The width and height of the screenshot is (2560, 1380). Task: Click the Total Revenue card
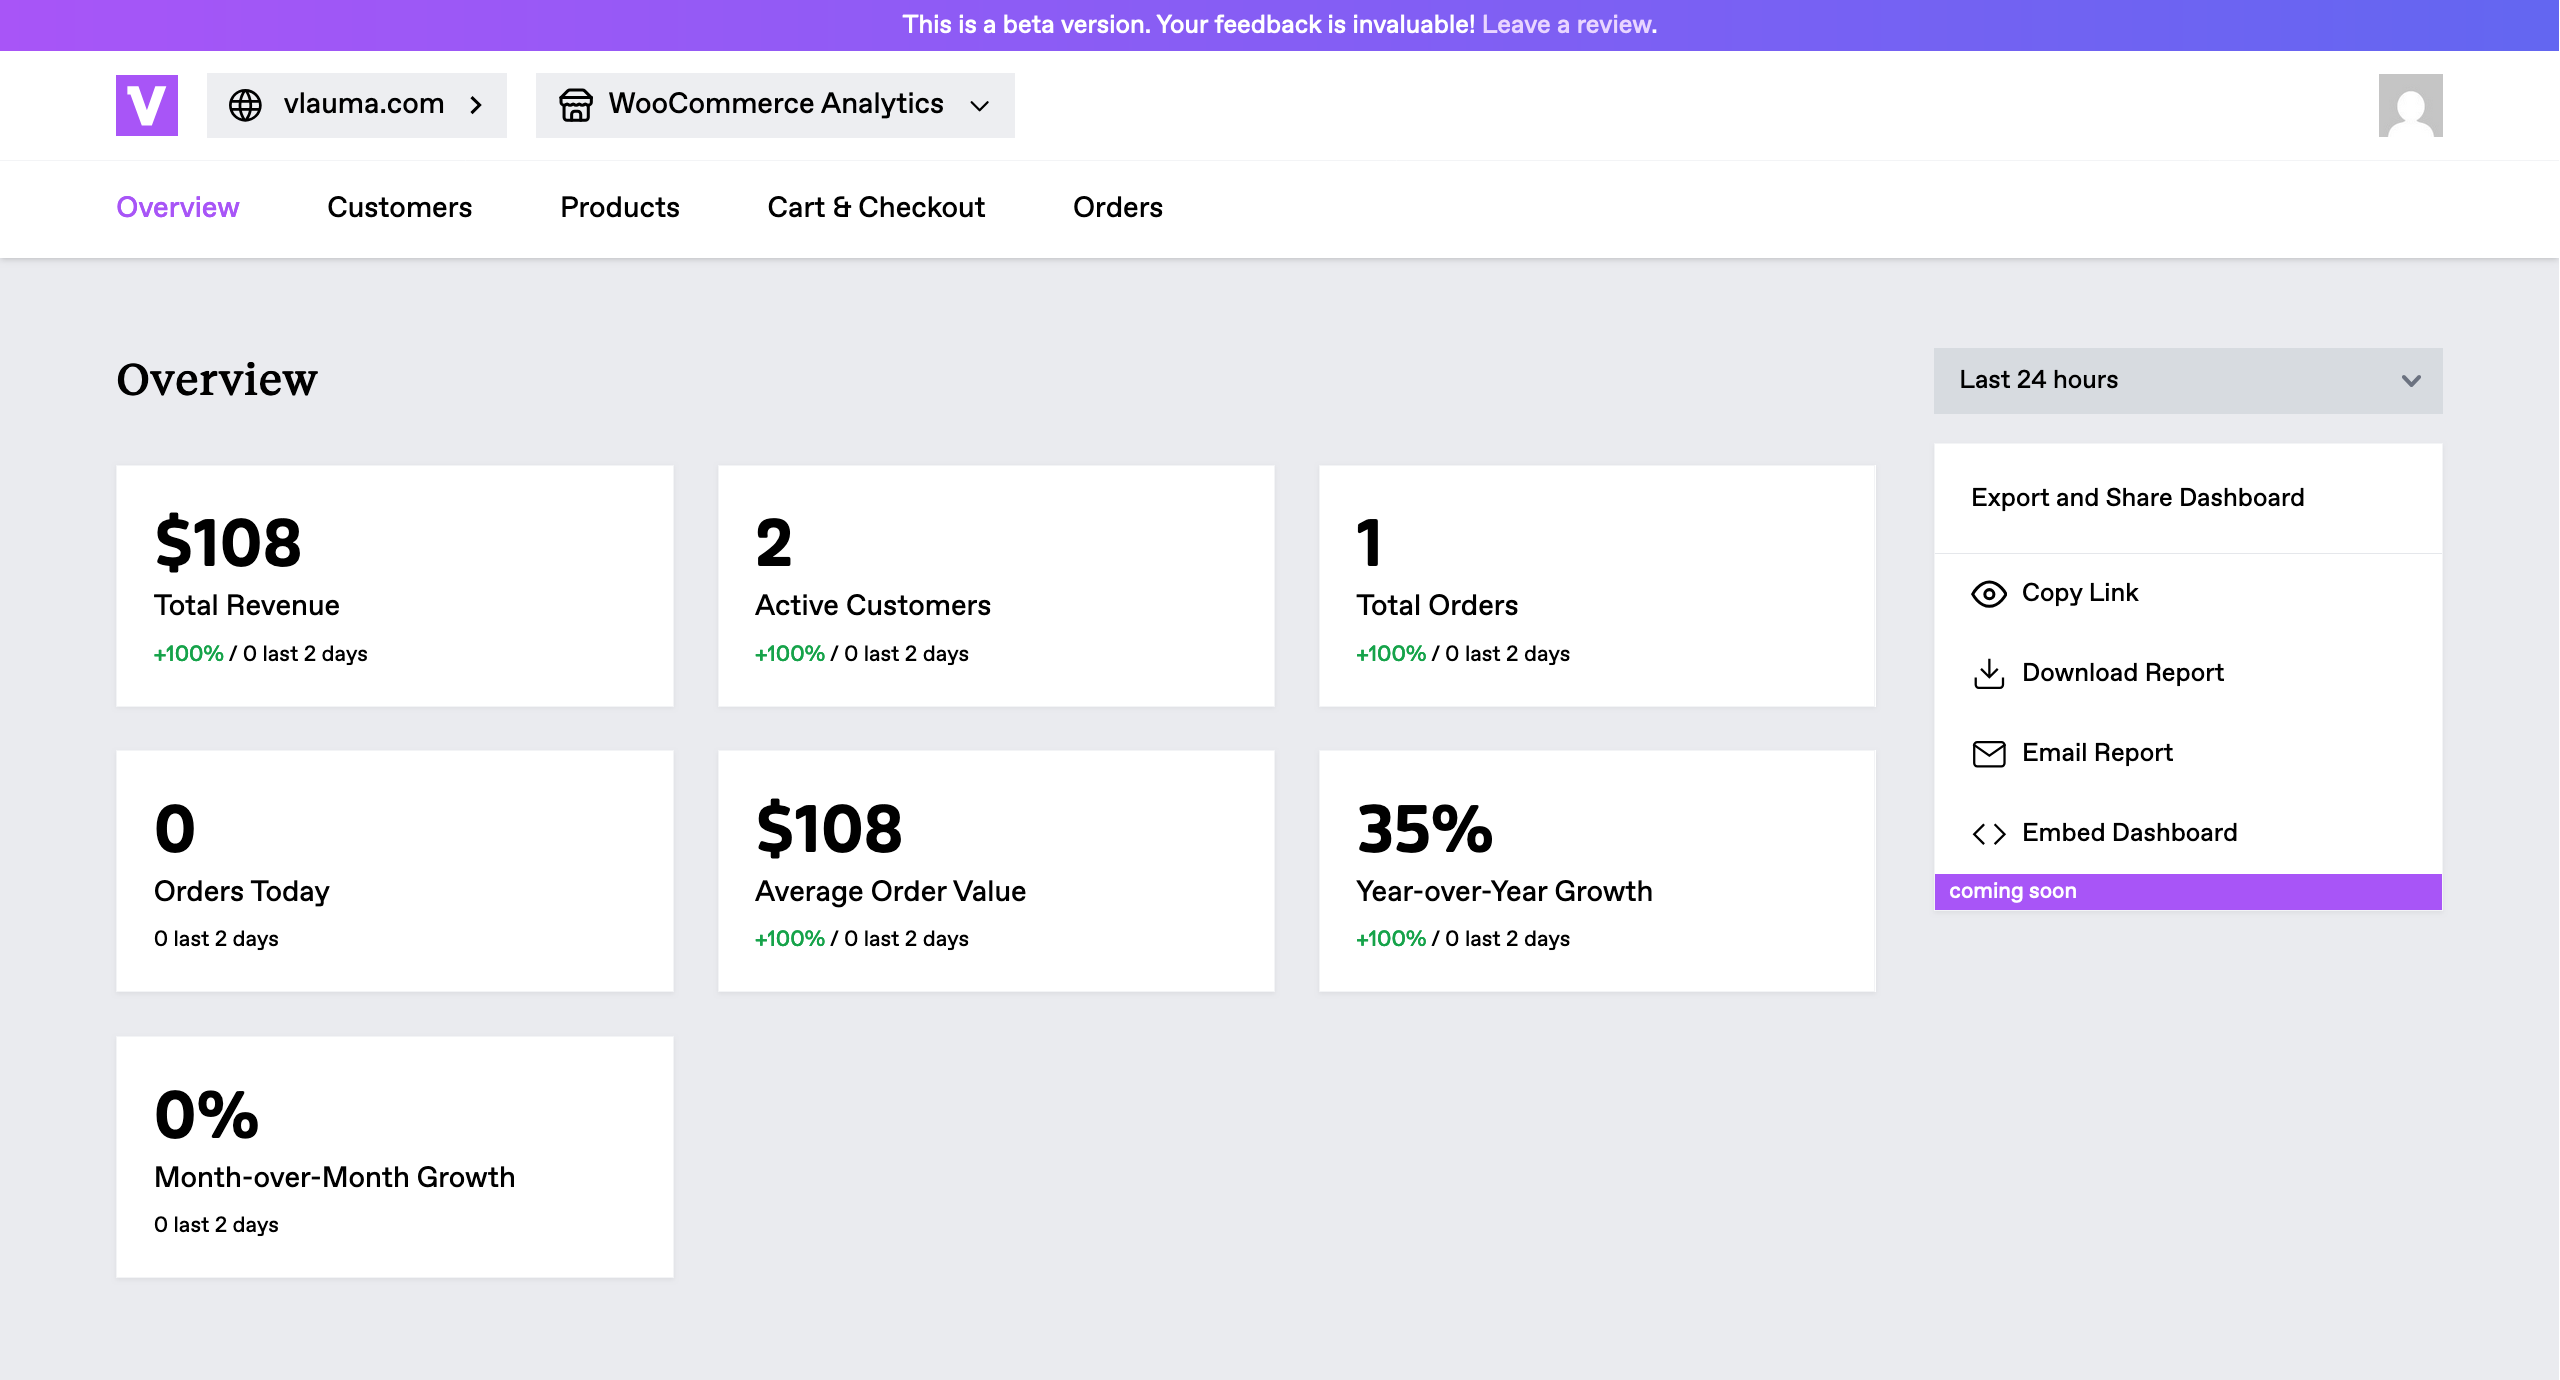pos(394,586)
